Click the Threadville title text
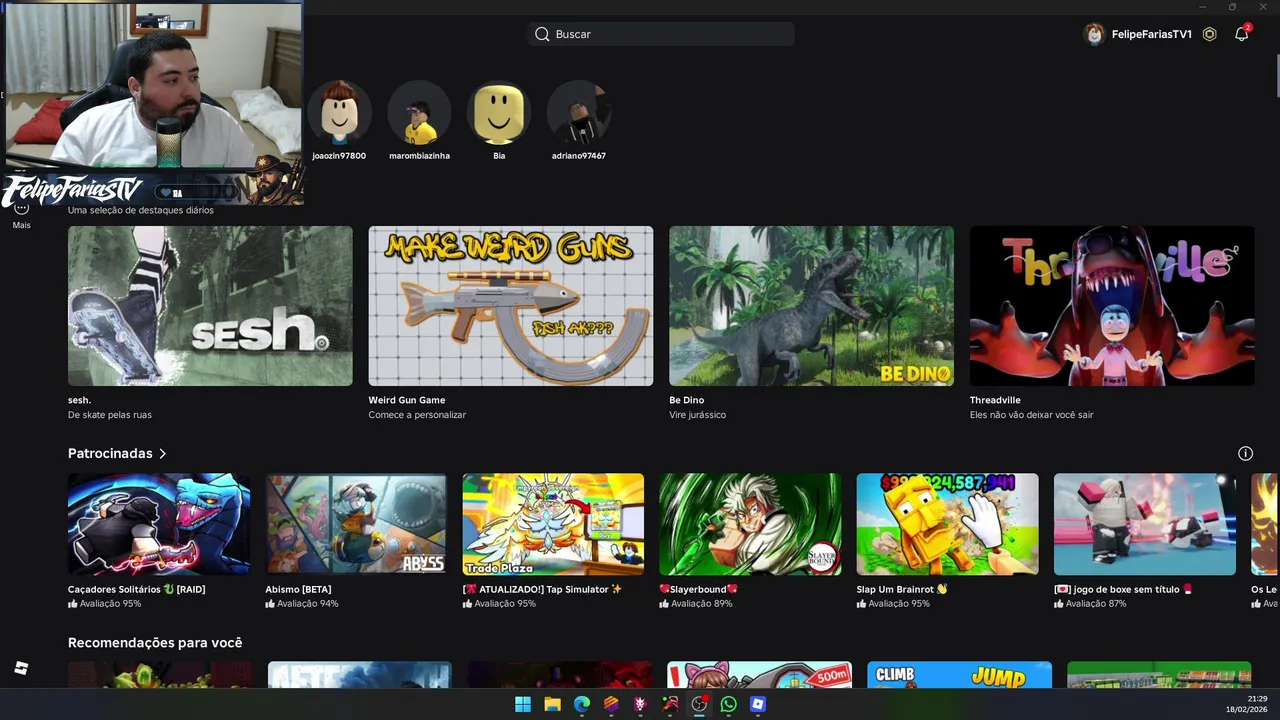Image resolution: width=1280 pixels, height=720 pixels. (x=995, y=400)
